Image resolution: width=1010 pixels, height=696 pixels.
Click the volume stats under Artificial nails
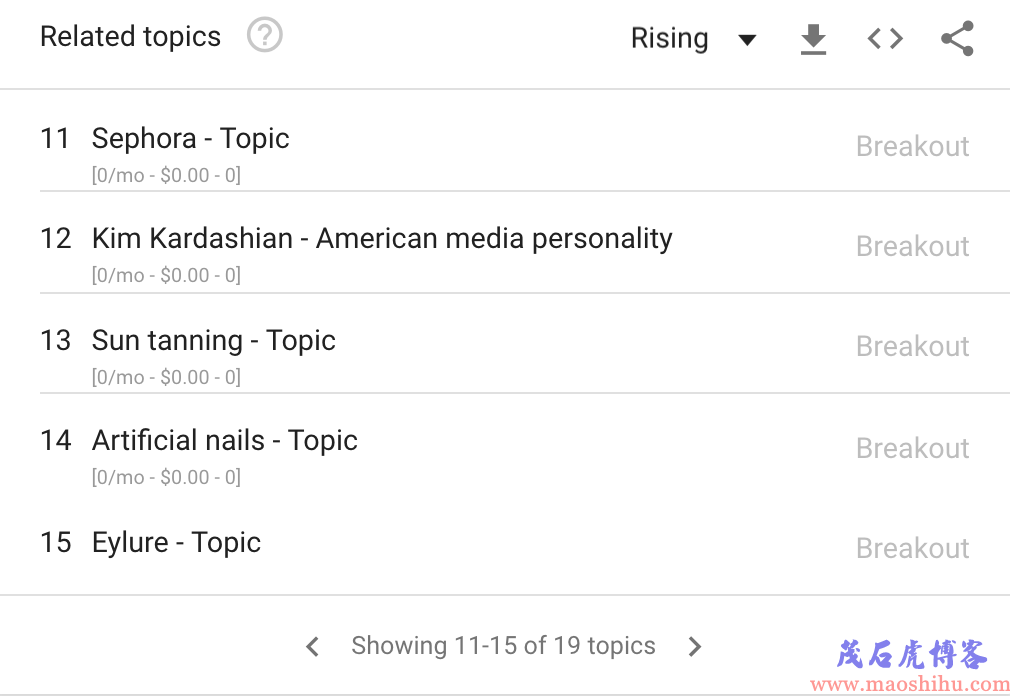coord(166,478)
